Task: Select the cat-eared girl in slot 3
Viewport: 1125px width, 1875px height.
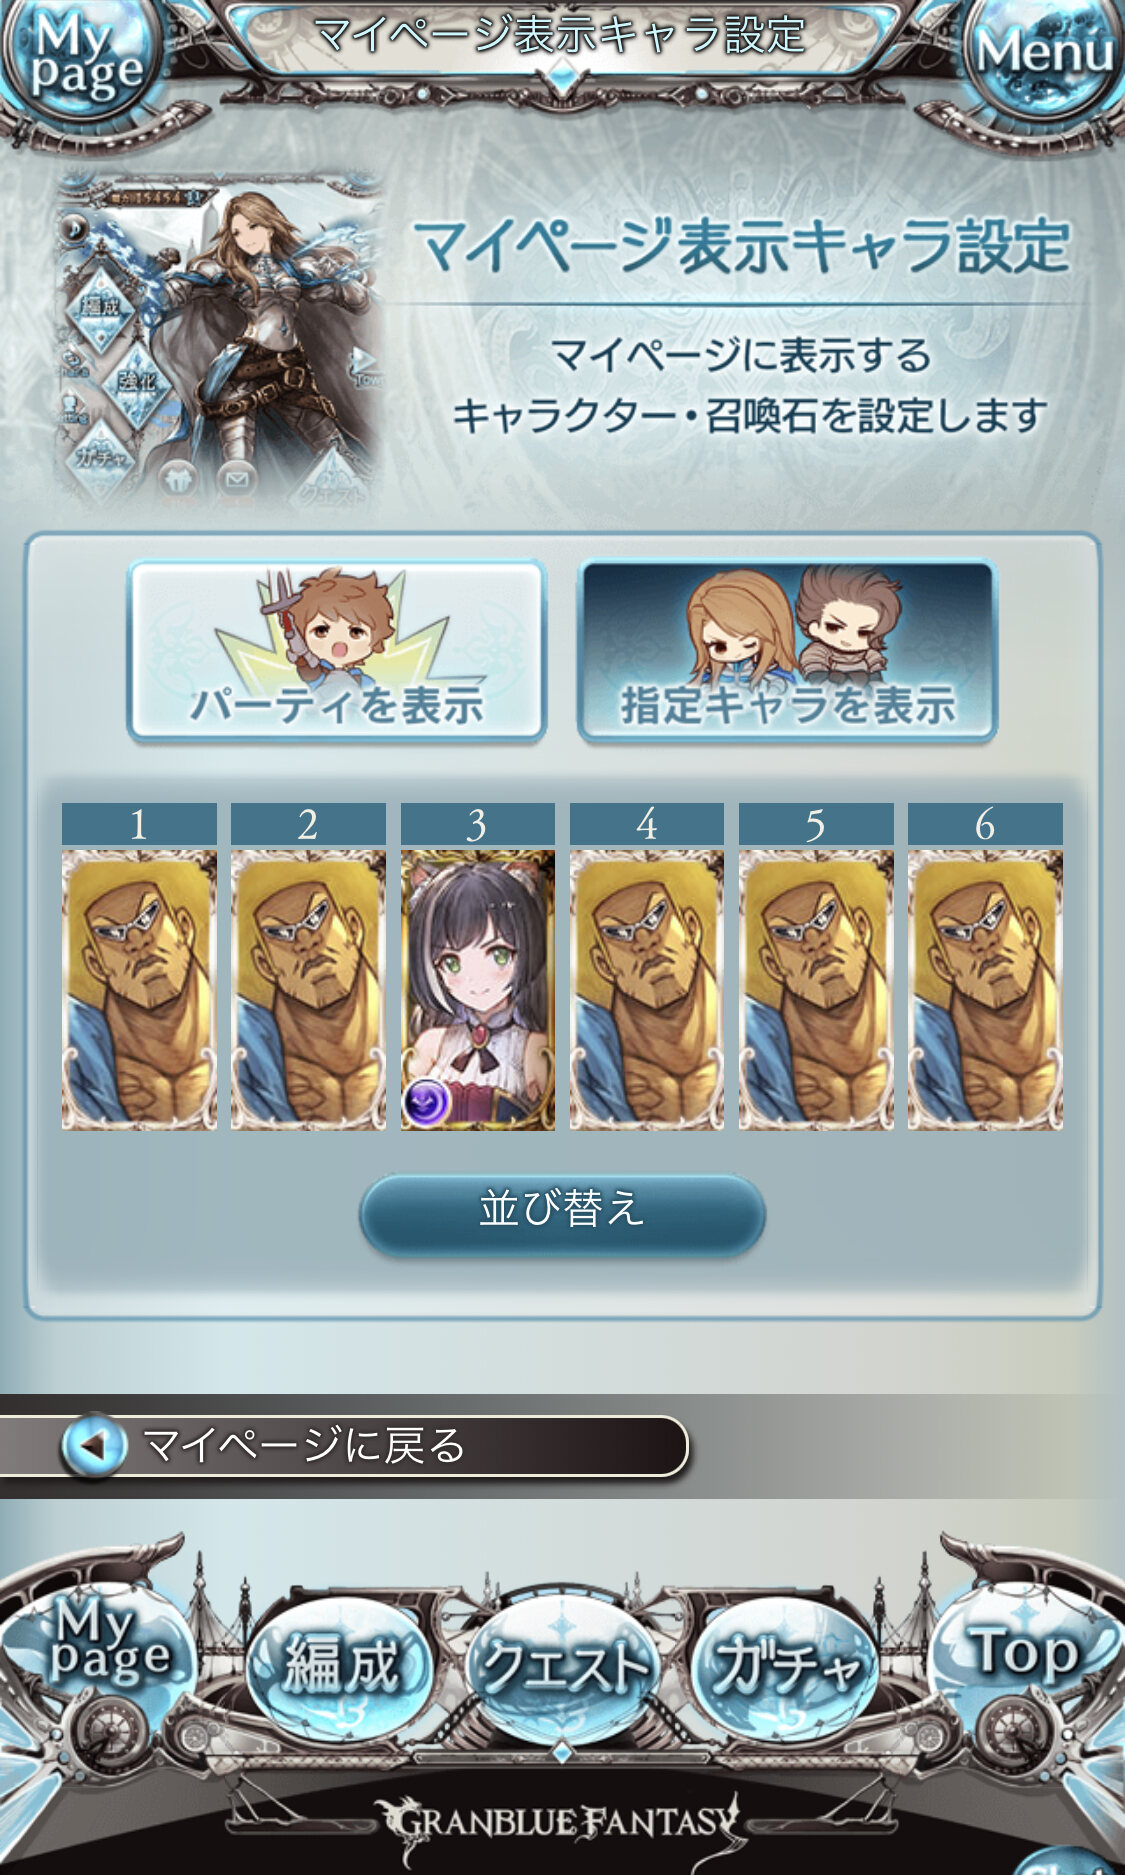Action: coord(478,990)
